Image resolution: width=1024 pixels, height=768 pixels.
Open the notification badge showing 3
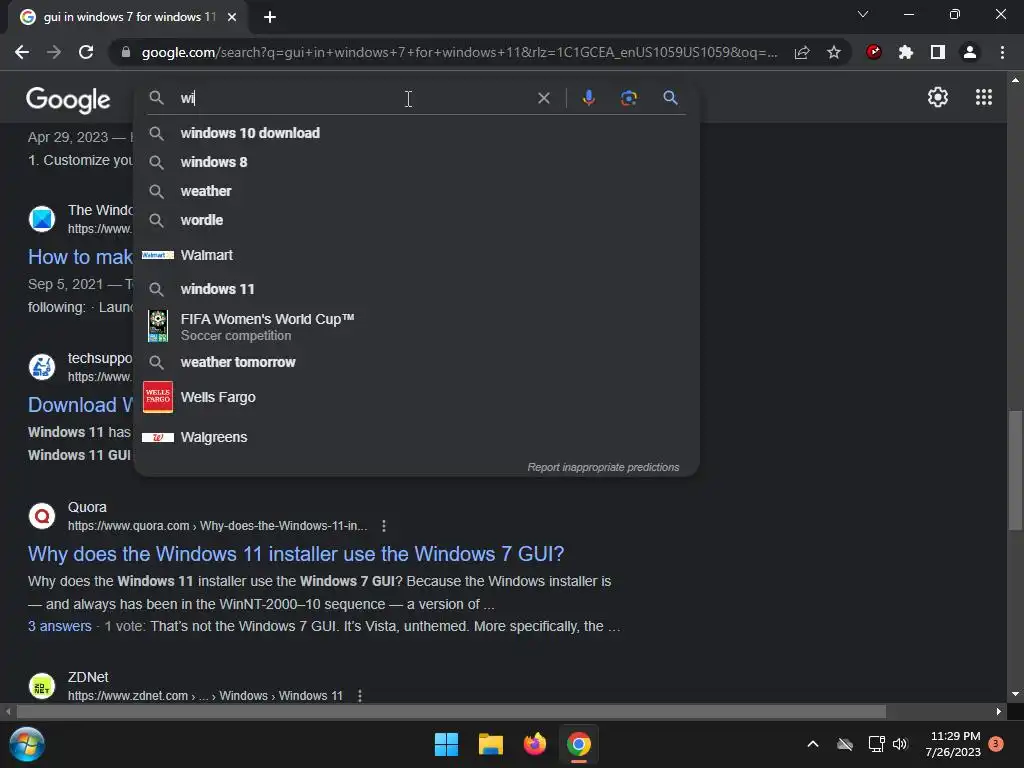996,744
